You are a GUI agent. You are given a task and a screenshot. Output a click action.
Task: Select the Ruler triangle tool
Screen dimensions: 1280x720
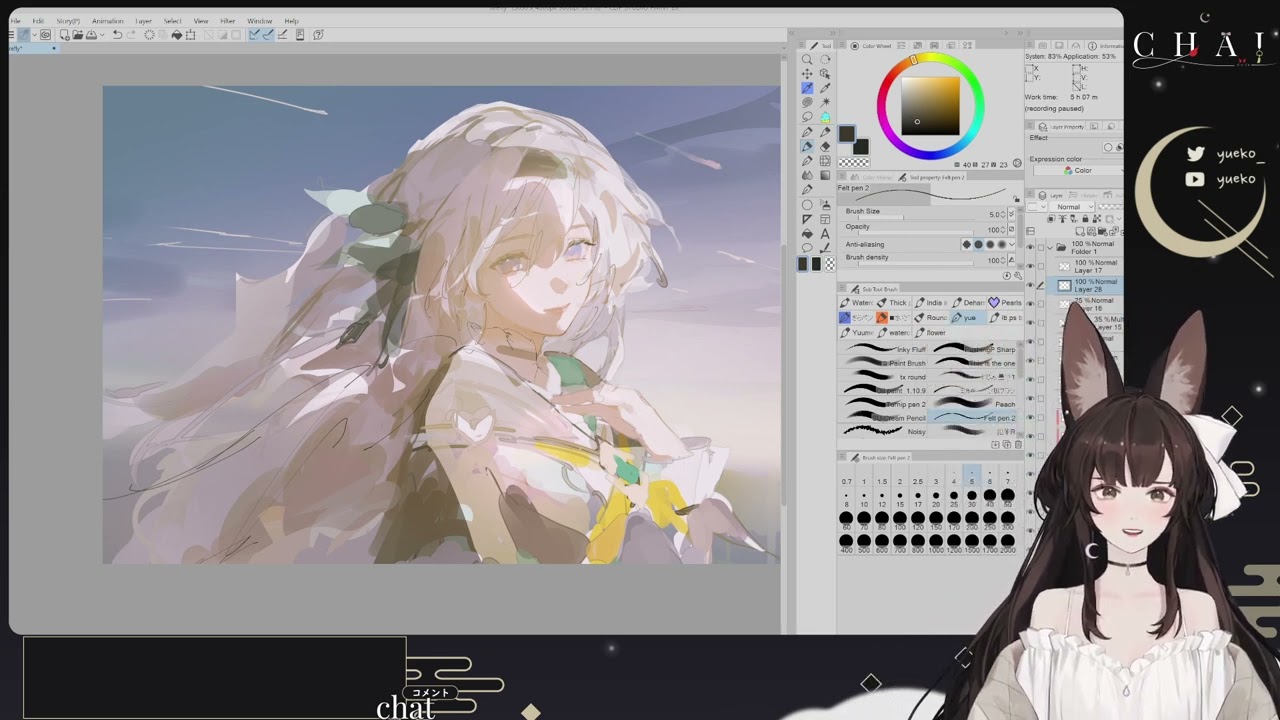point(807,219)
